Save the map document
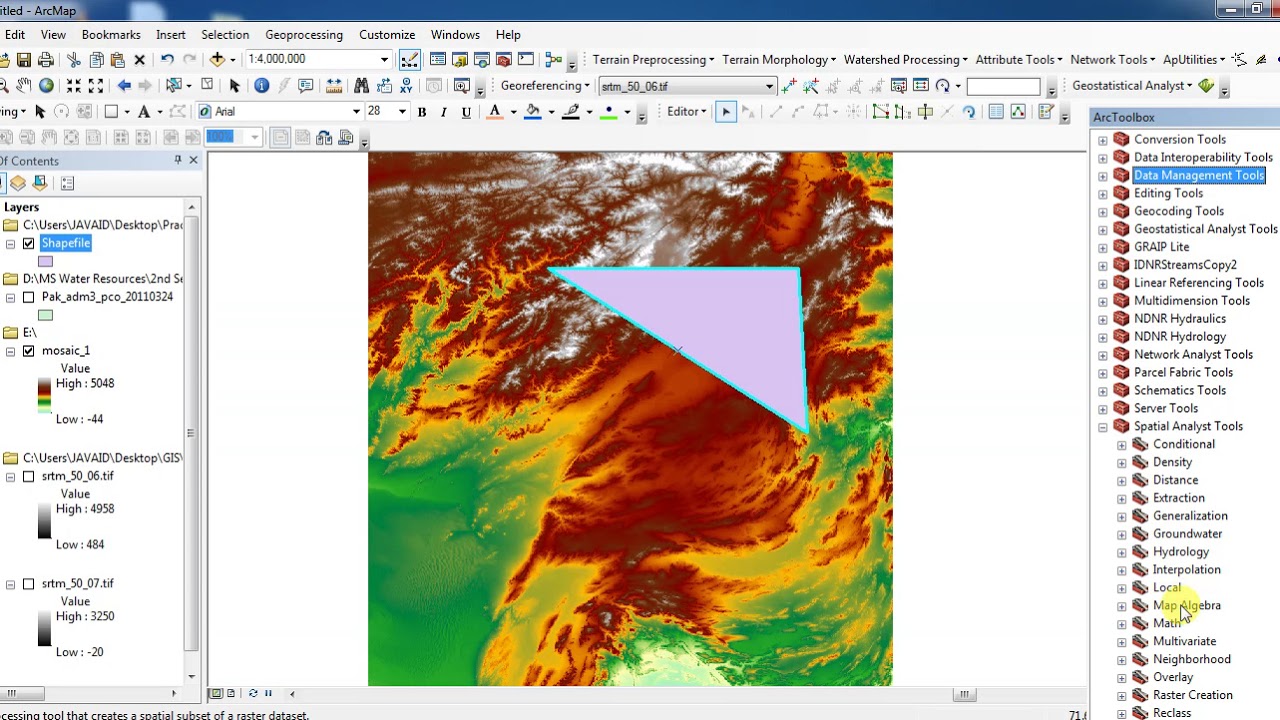Viewport: 1280px width, 720px height. pos(24,60)
